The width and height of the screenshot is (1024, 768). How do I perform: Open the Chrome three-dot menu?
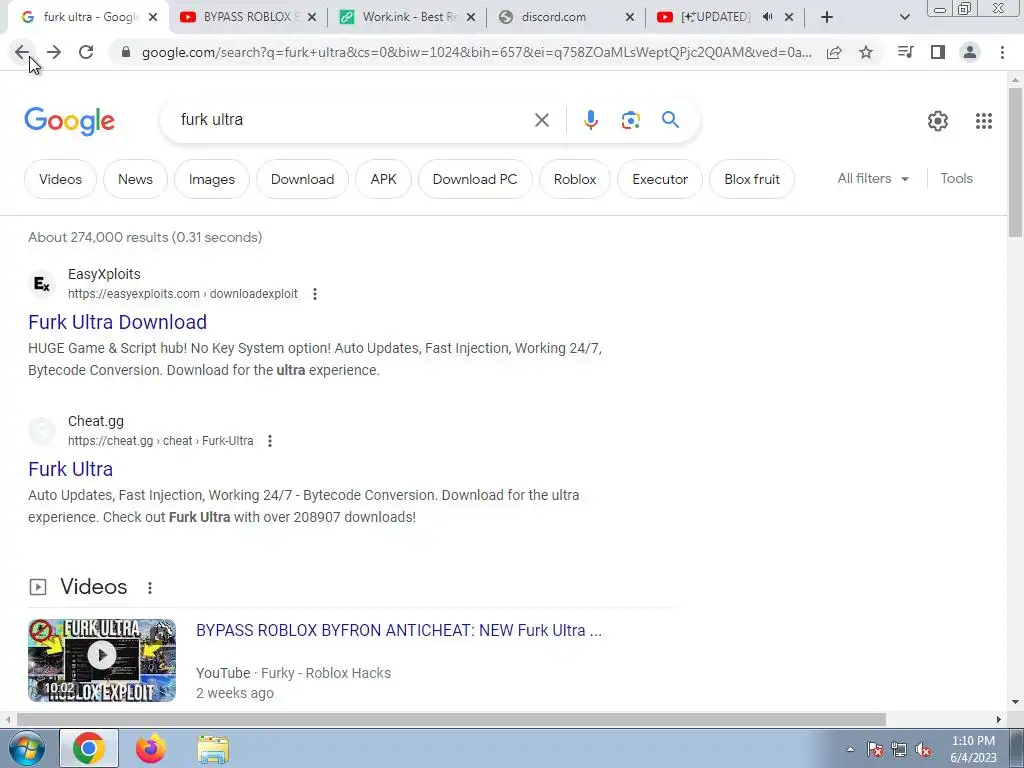click(x=1002, y=52)
